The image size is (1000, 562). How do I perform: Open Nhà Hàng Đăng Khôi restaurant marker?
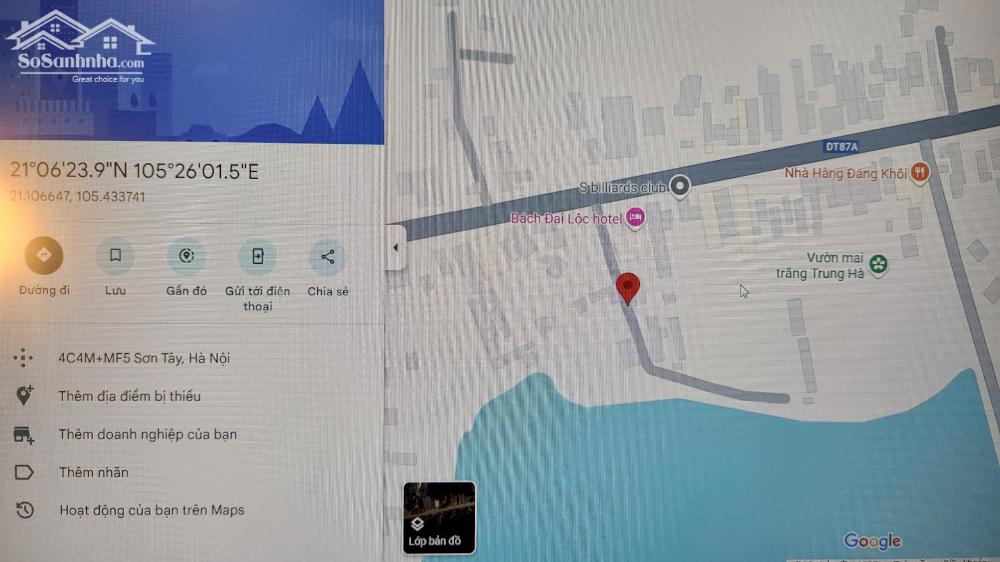[x=919, y=172]
